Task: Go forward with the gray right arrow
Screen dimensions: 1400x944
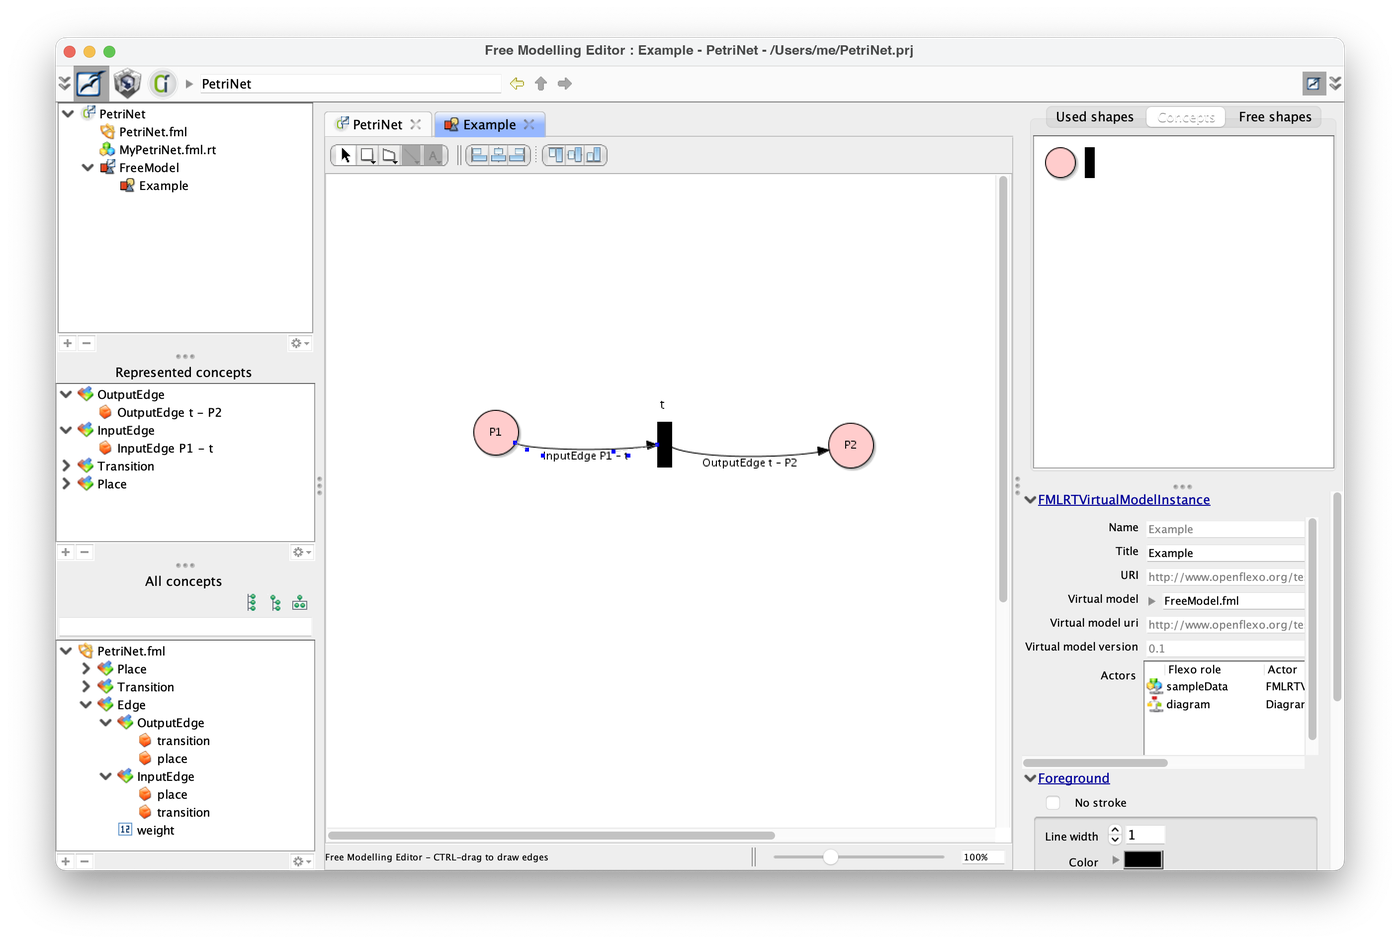Action: pos(565,83)
